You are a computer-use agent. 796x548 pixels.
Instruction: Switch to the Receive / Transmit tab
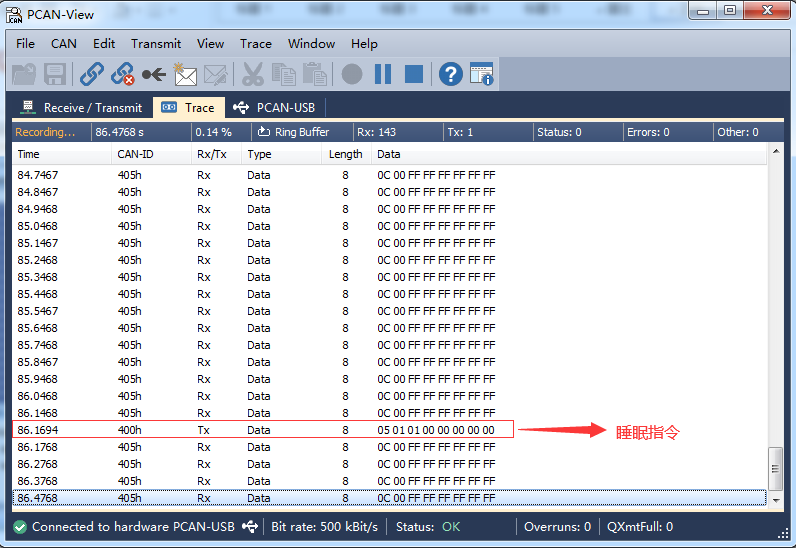82,107
